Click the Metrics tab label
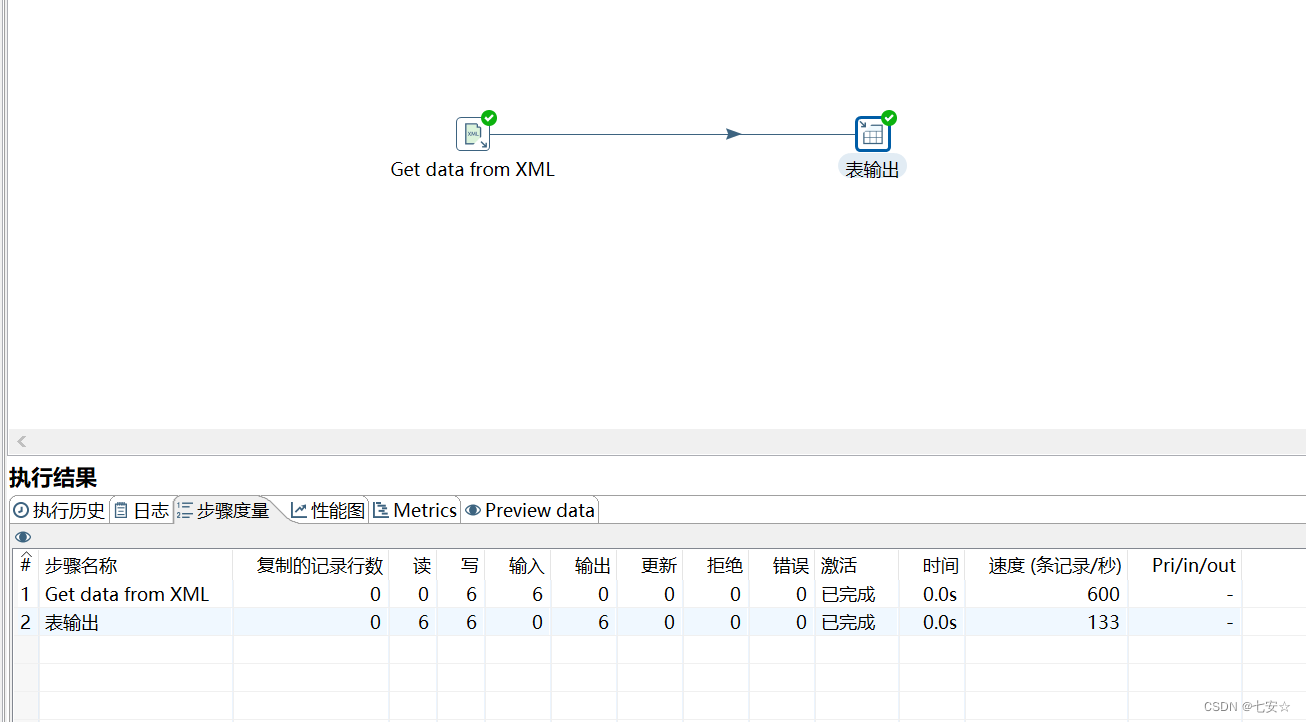1306x722 pixels. (424, 510)
